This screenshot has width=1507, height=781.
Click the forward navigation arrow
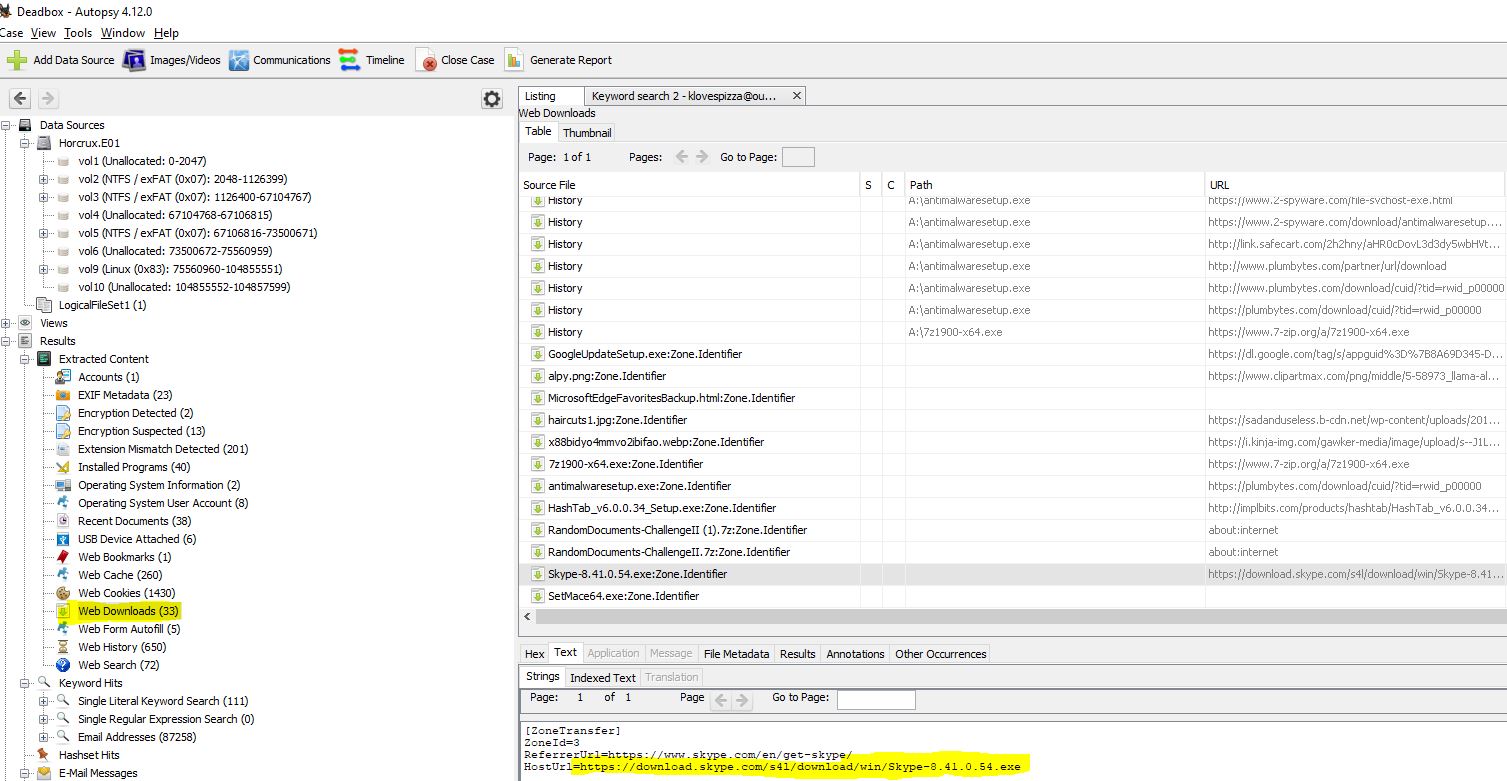[47, 98]
